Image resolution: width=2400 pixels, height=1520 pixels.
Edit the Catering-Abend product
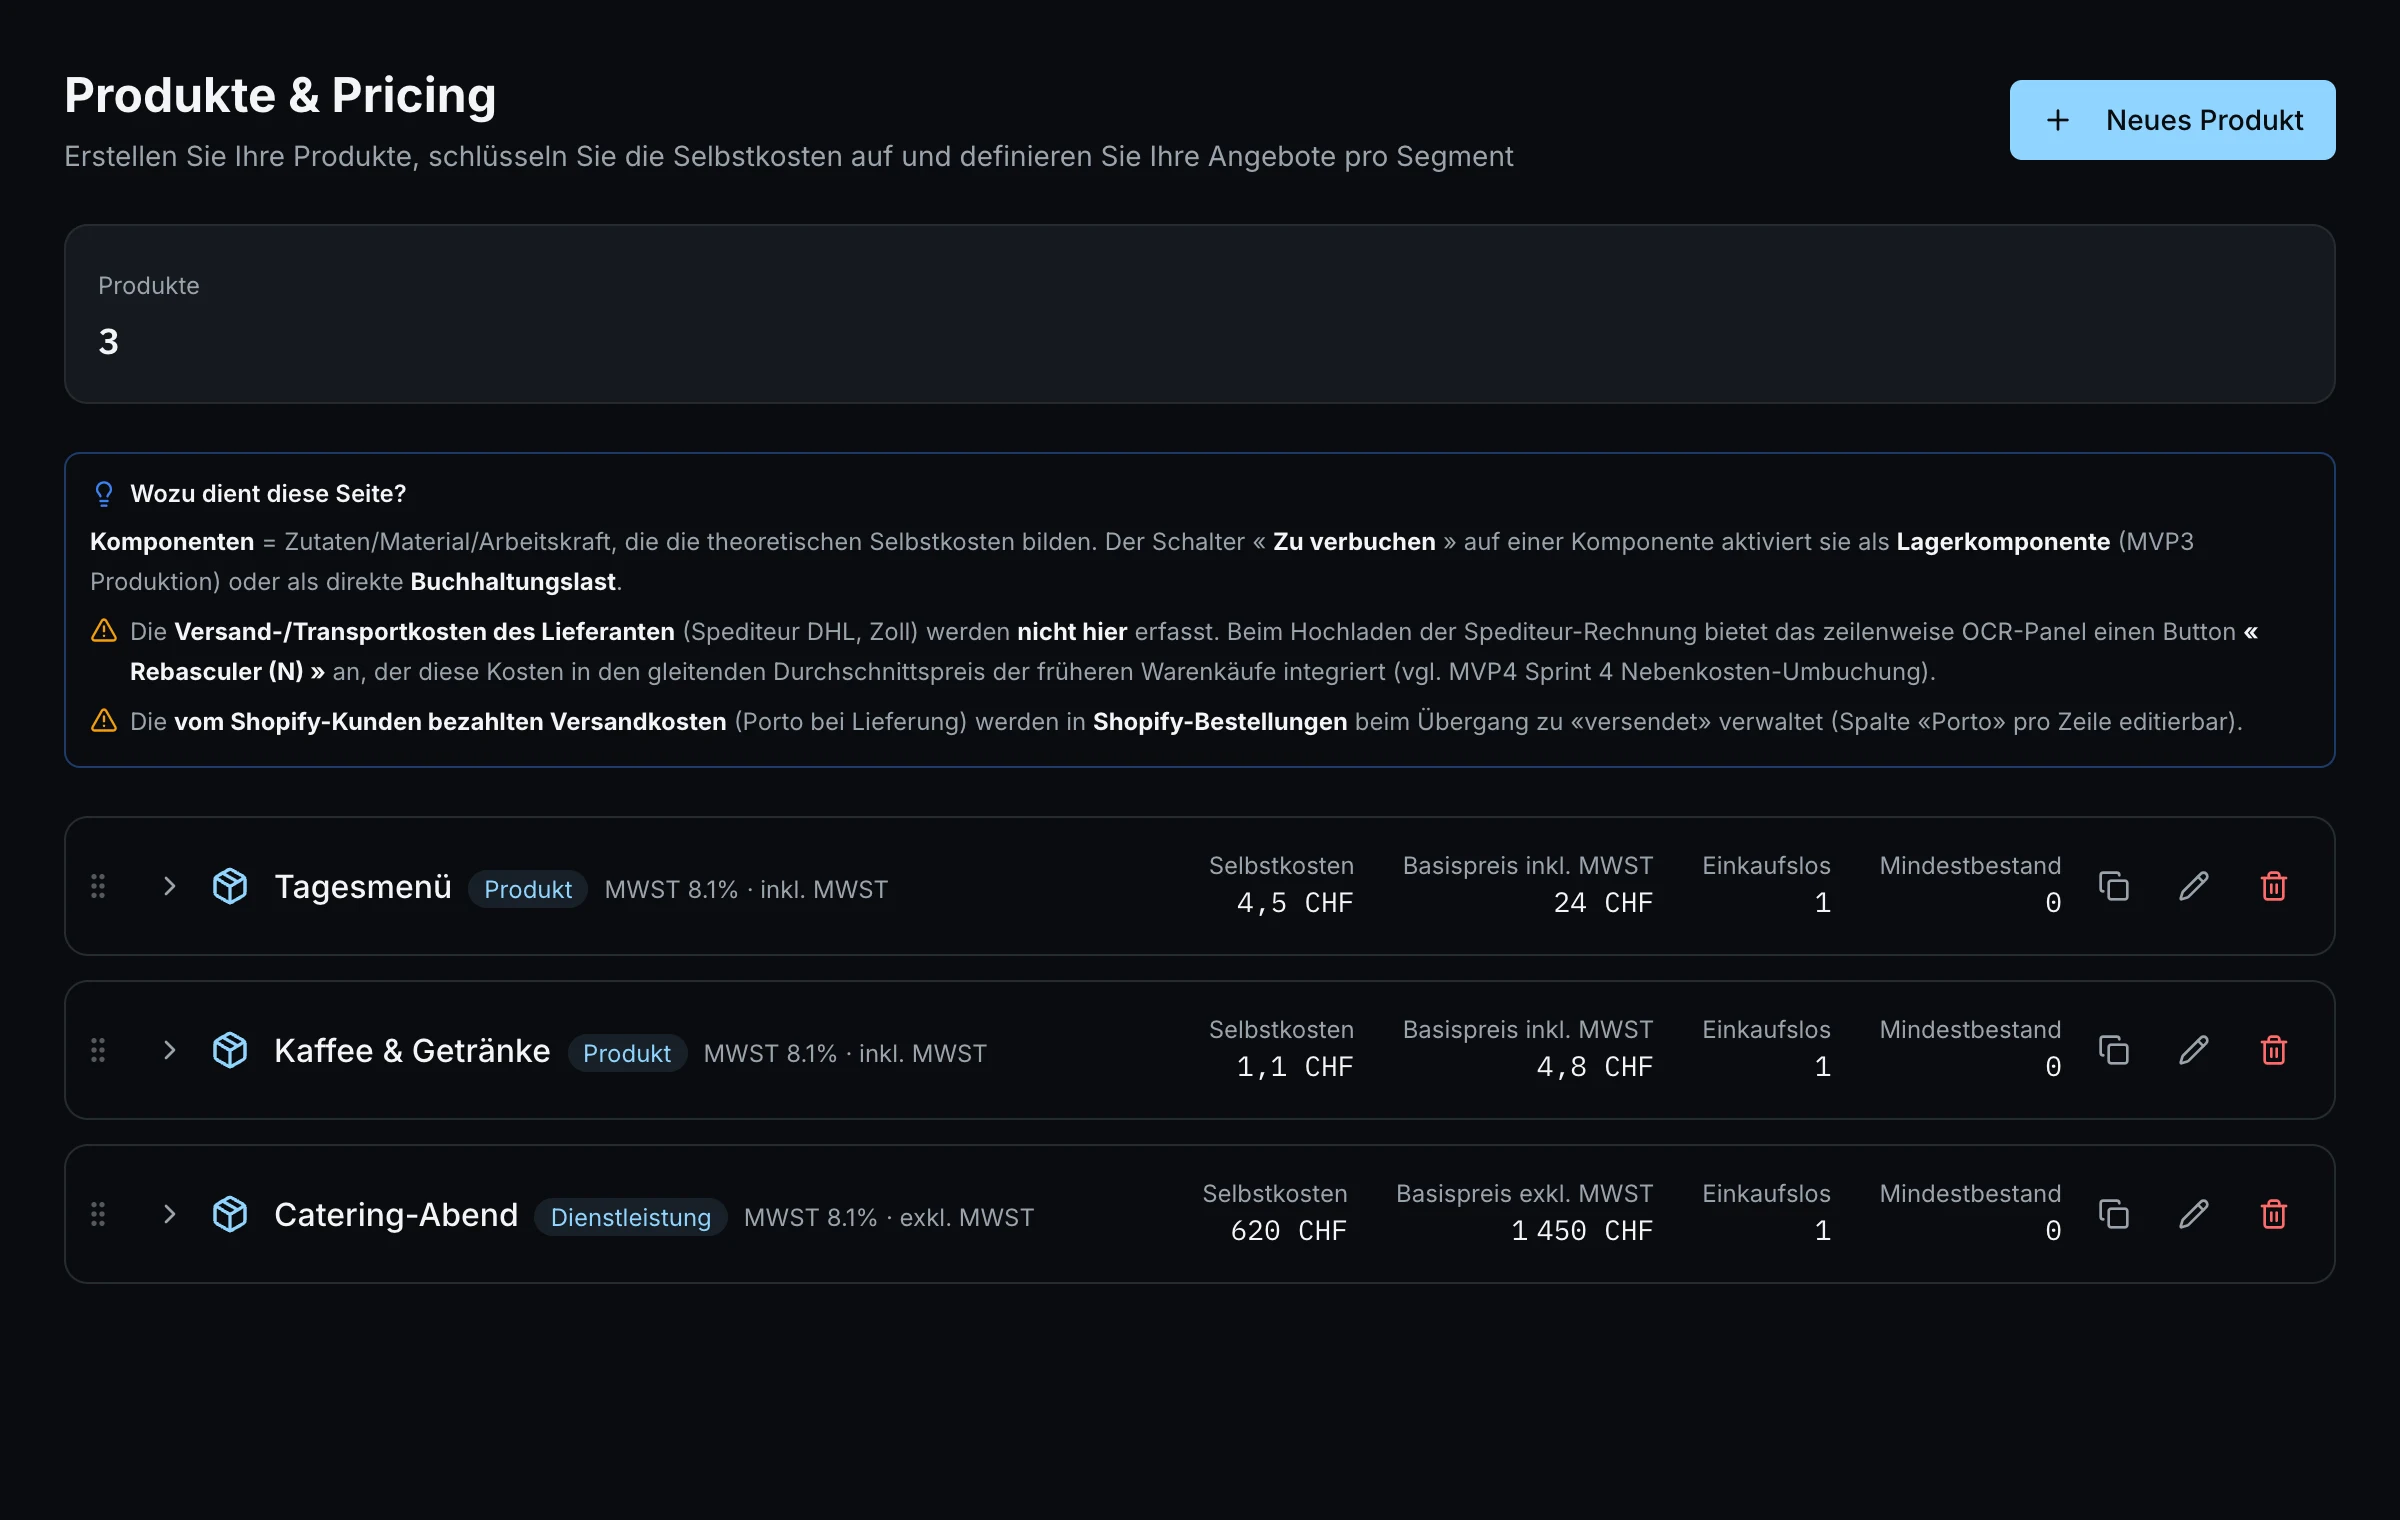(2194, 1214)
